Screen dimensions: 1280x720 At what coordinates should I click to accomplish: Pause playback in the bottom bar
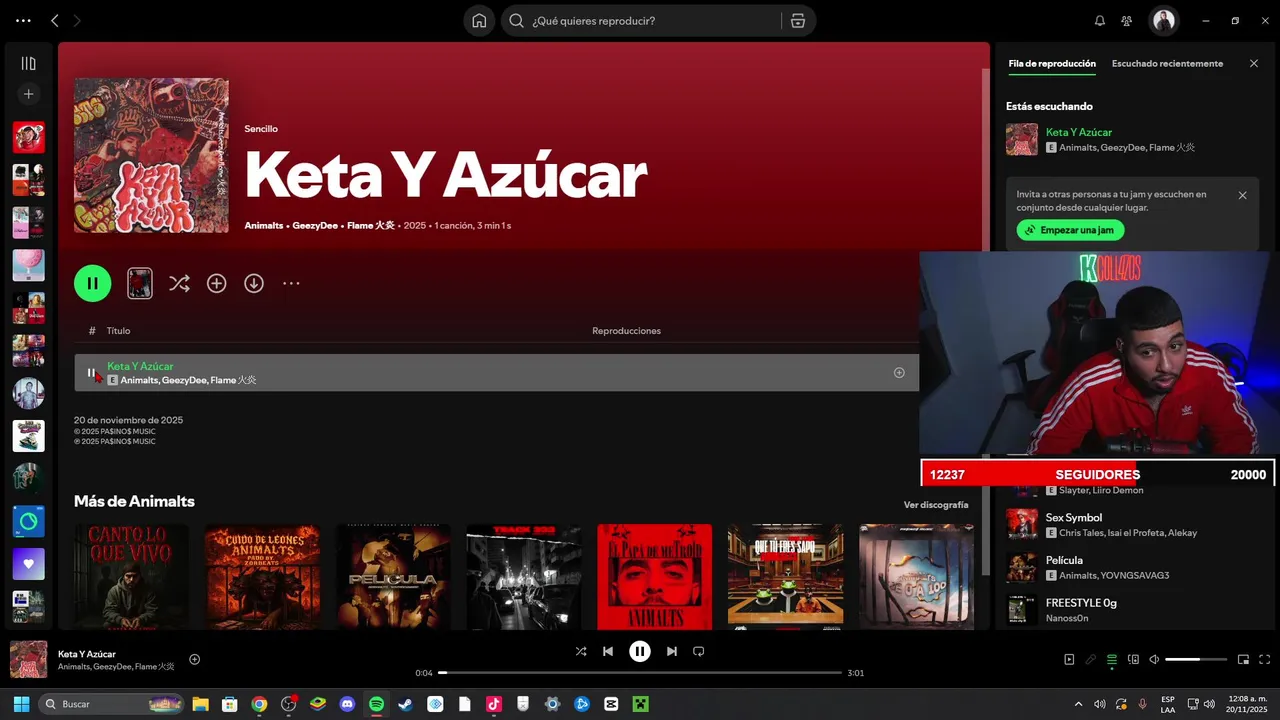click(x=640, y=651)
